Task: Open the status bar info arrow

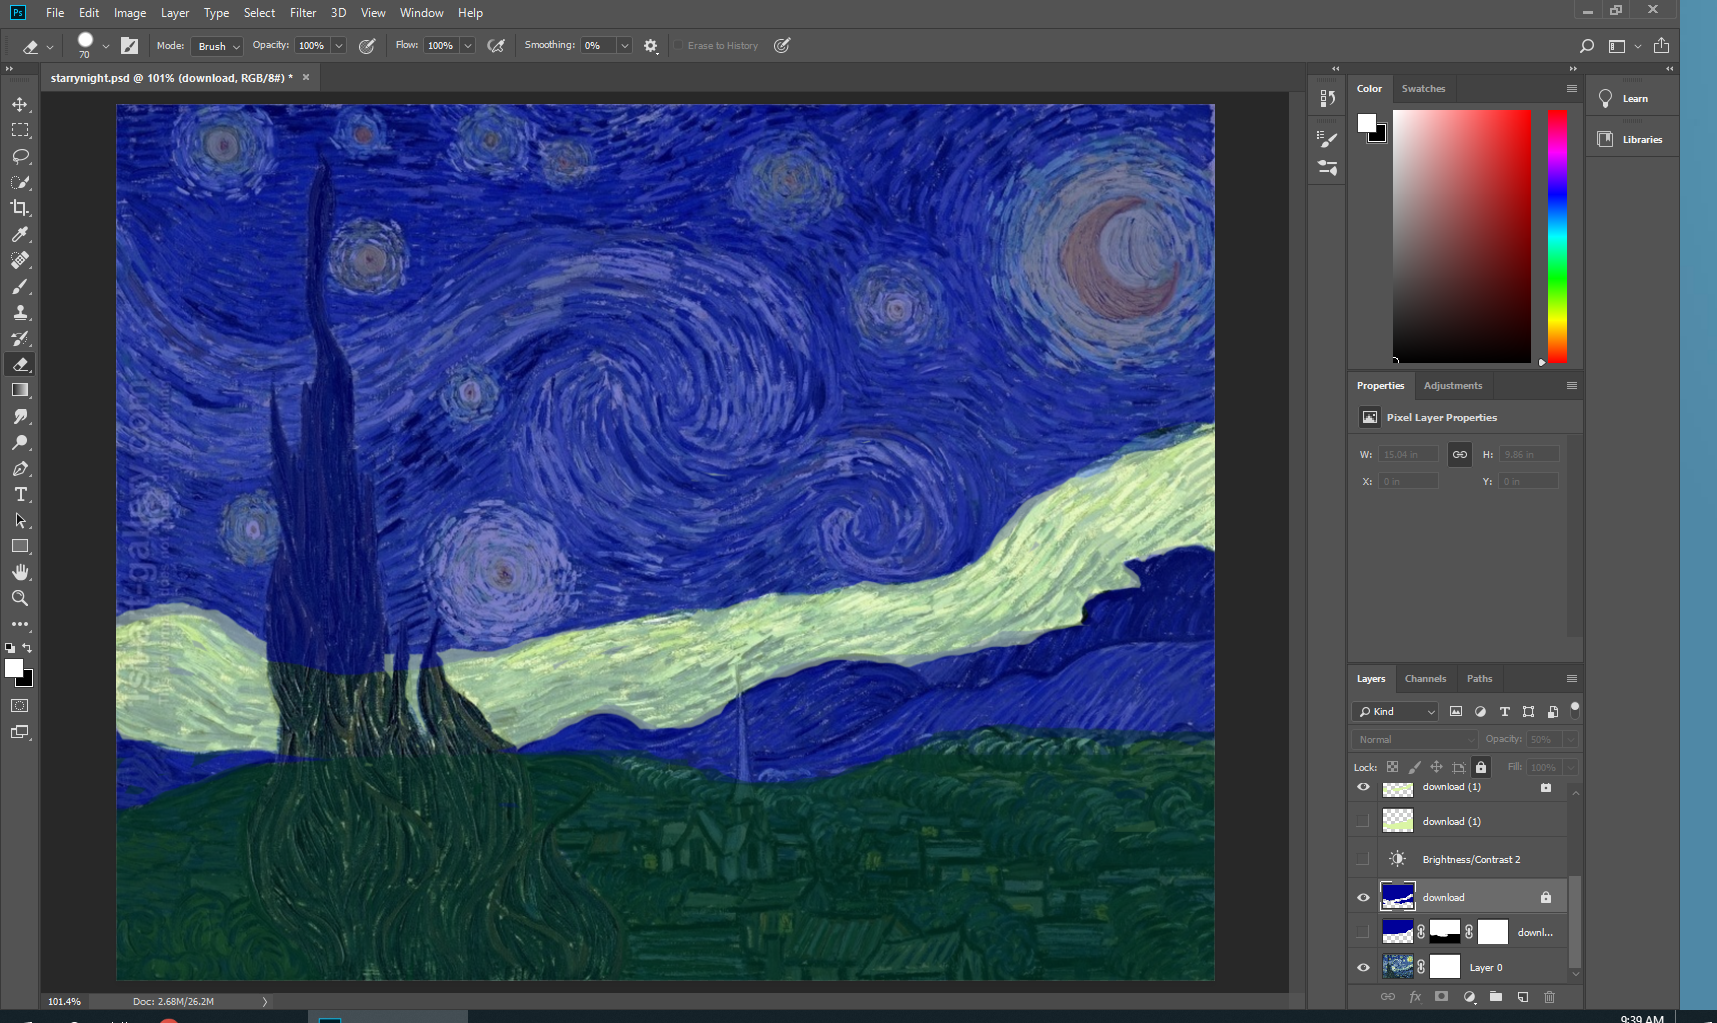Action: pyautogui.click(x=265, y=1001)
